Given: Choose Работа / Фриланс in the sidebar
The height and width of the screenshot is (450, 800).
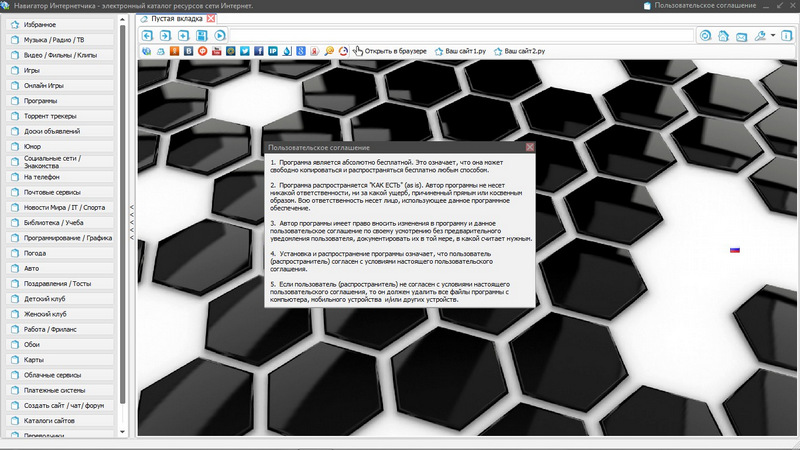Looking at the screenshot, I should tap(60, 330).
